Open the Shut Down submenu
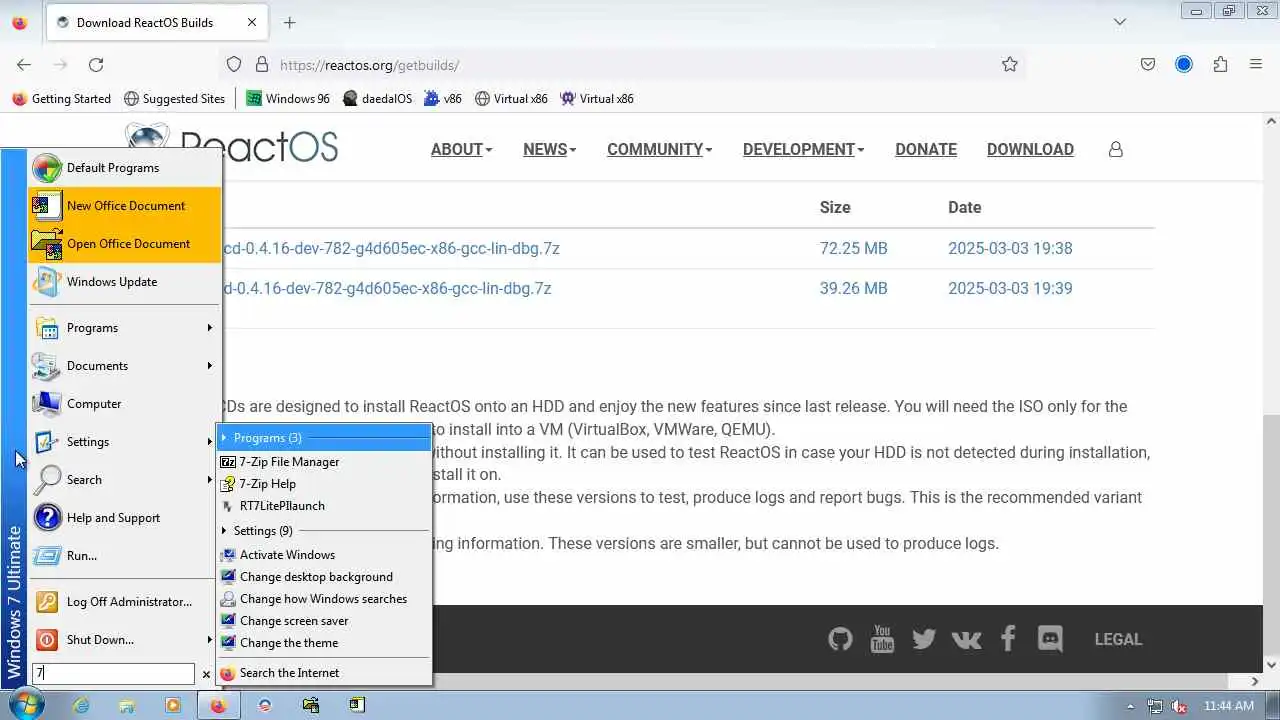Image resolution: width=1280 pixels, height=720 pixels. 124,640
